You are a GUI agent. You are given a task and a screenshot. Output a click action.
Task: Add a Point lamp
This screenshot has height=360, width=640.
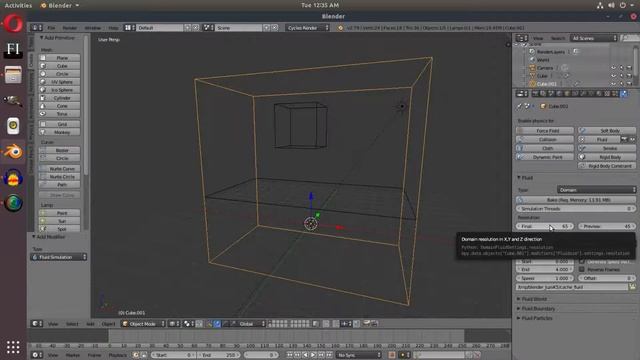60,213
